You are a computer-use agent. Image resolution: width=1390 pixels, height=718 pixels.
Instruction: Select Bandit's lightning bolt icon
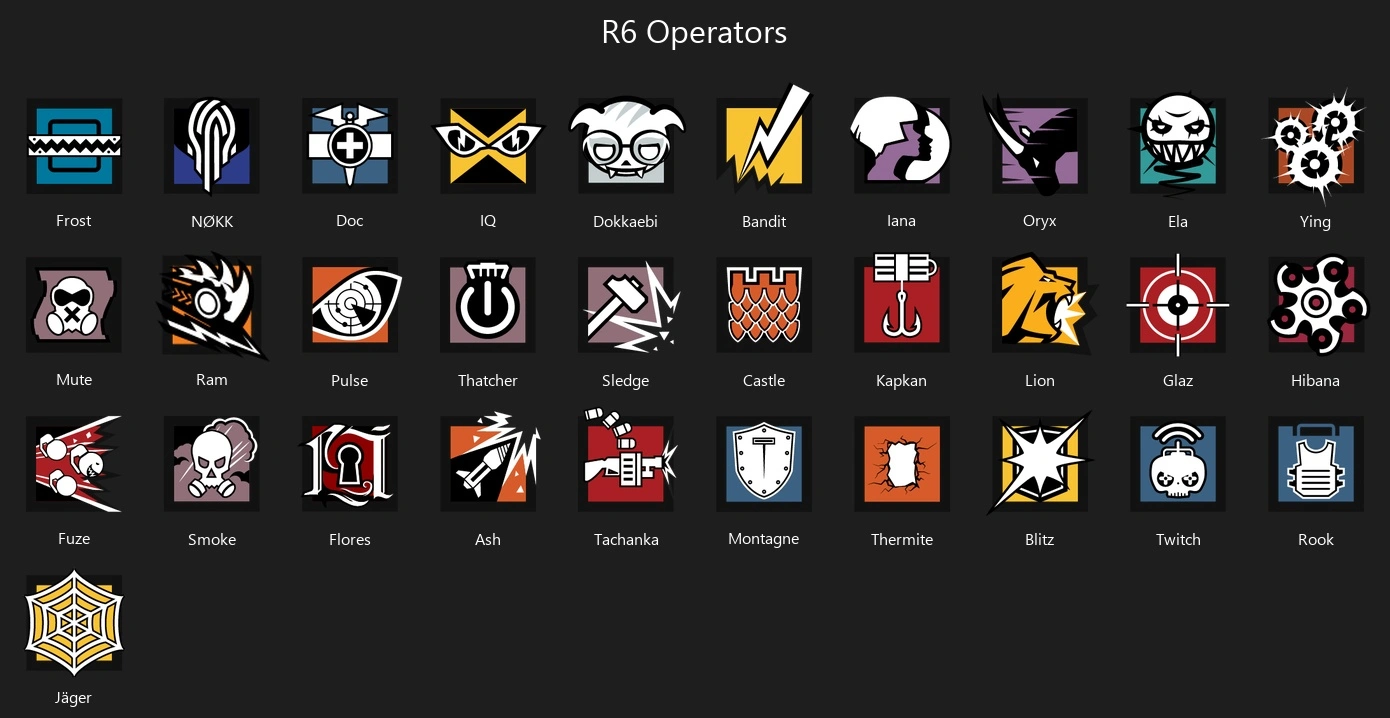point(764,142)
